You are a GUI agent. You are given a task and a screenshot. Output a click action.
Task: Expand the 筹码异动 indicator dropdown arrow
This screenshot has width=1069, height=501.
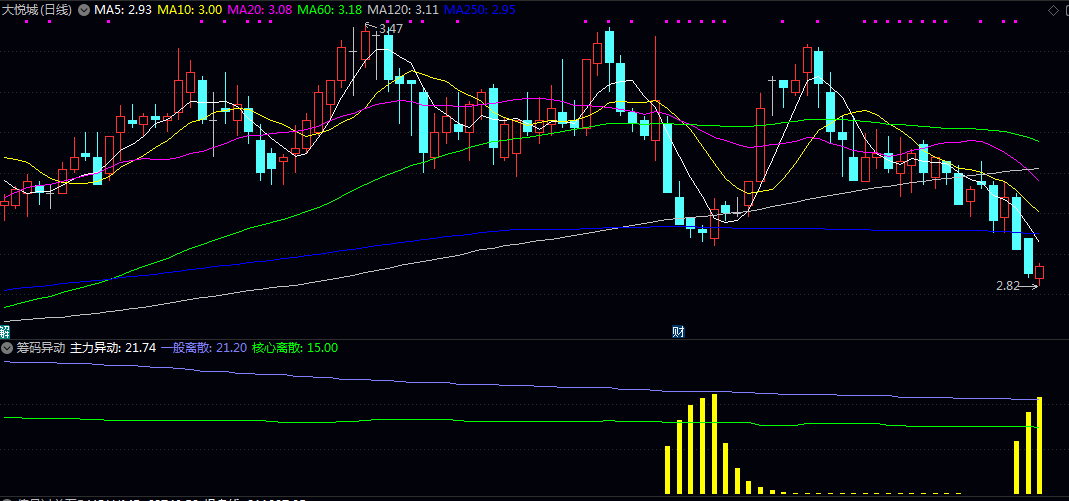7,348
